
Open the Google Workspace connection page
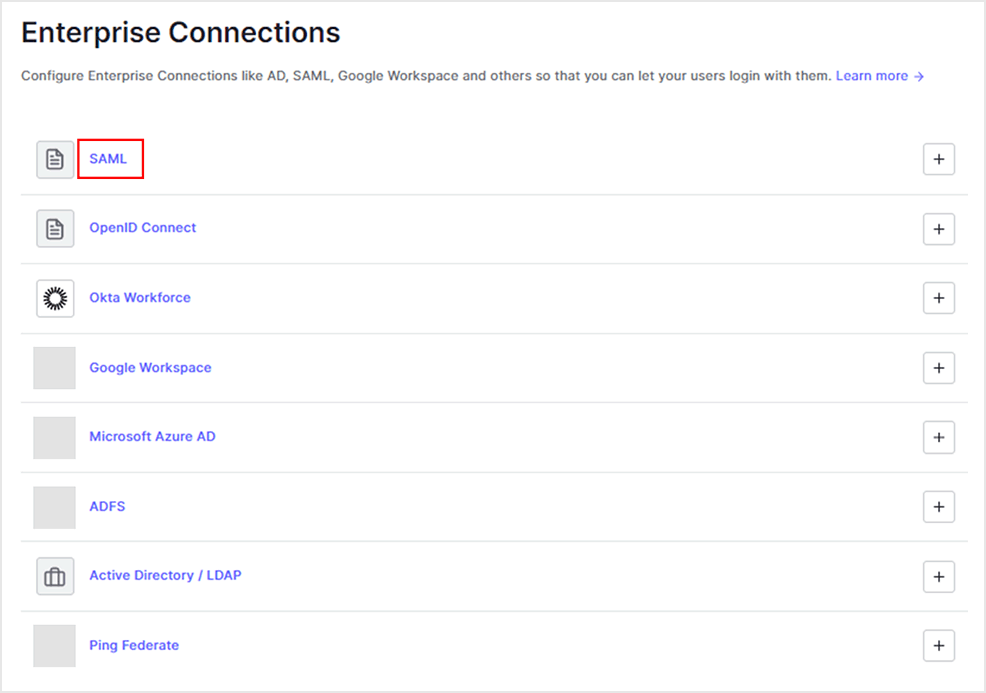pos(150,367)
